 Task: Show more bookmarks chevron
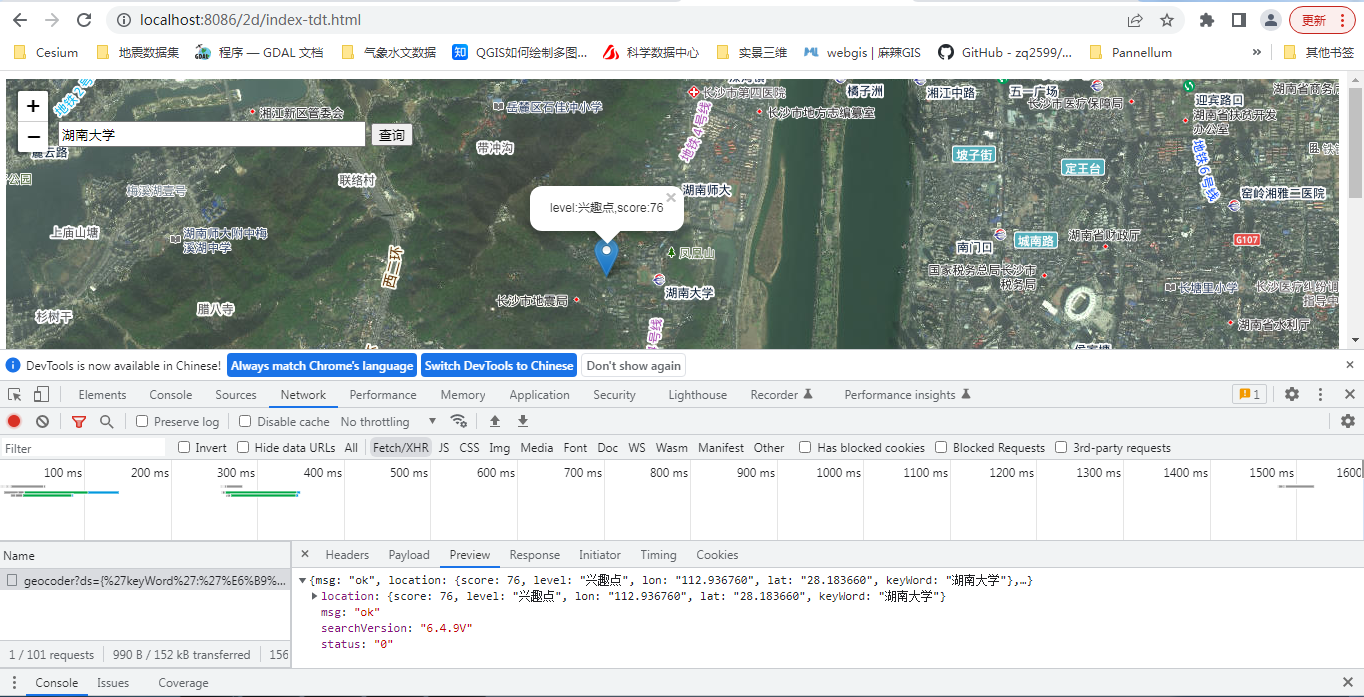click(x=1256, y=52)
